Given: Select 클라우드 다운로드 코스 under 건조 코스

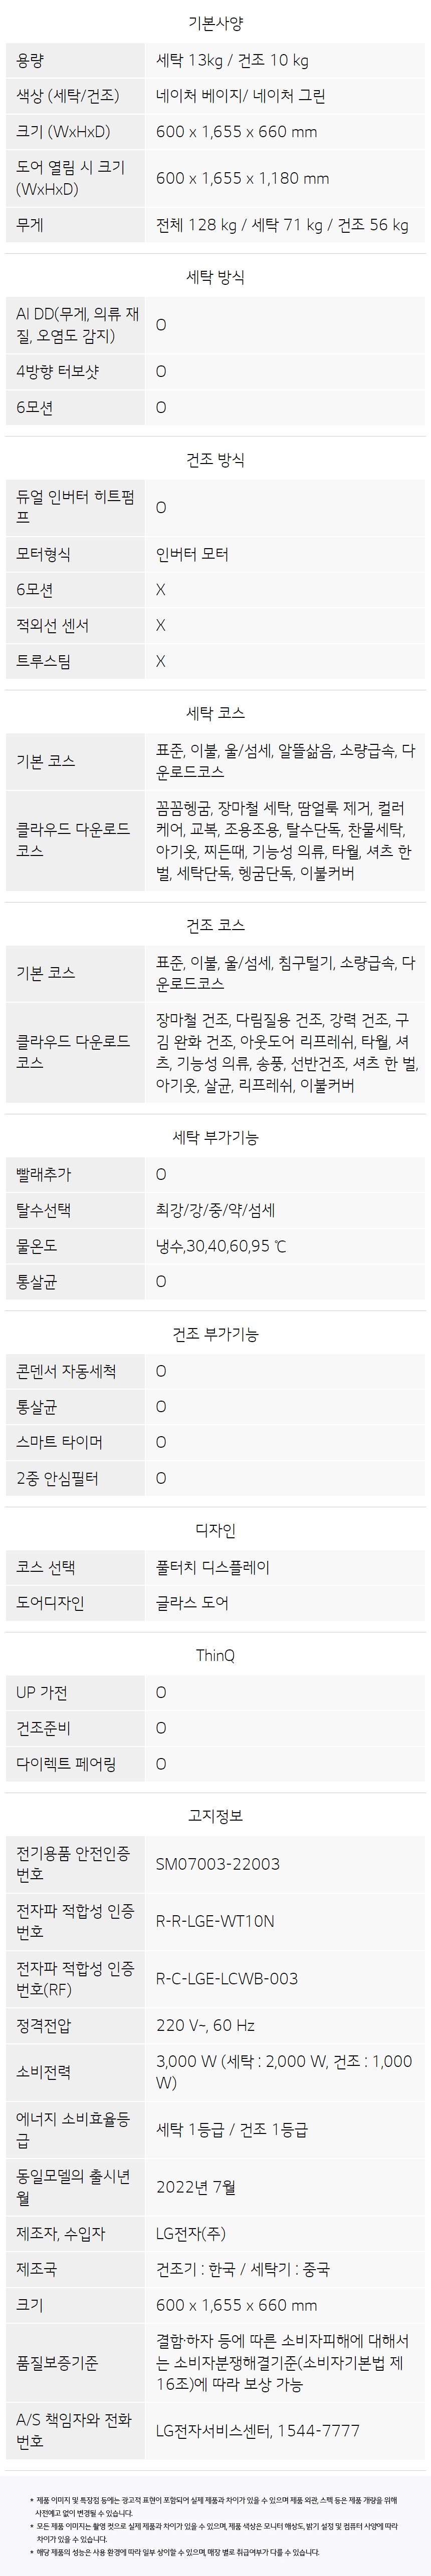Looking at the screenshot, I should pyautogui.click(x=73, y=1052).
